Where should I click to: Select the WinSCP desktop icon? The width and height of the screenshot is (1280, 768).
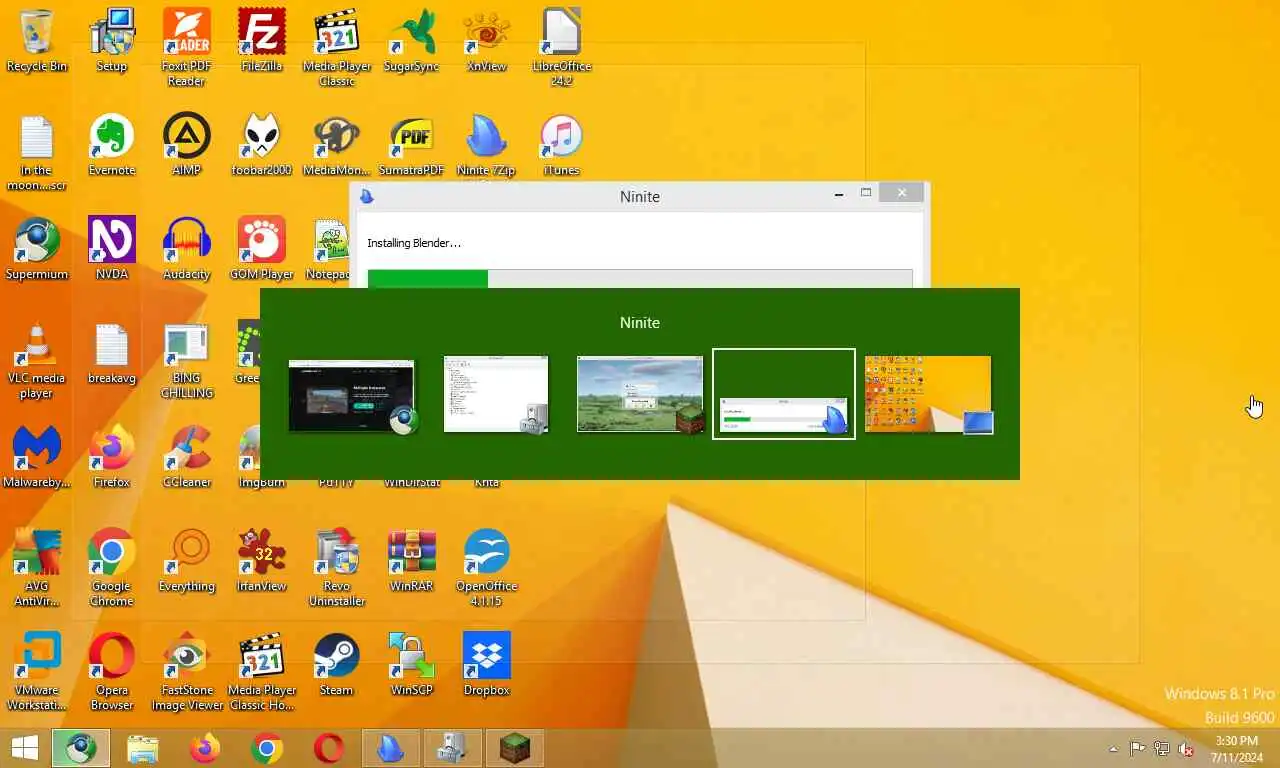pyautogui.click(x=412, y=664)
